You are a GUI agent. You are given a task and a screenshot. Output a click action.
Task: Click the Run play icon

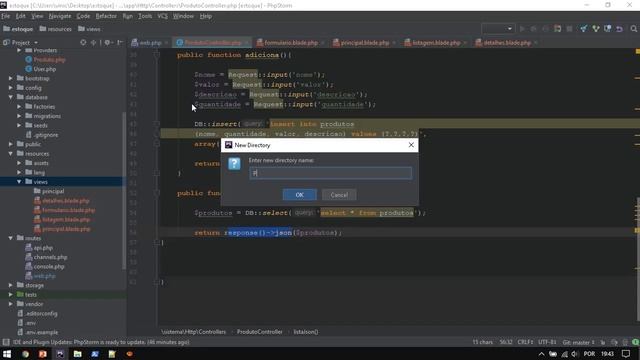click(522, 29)
